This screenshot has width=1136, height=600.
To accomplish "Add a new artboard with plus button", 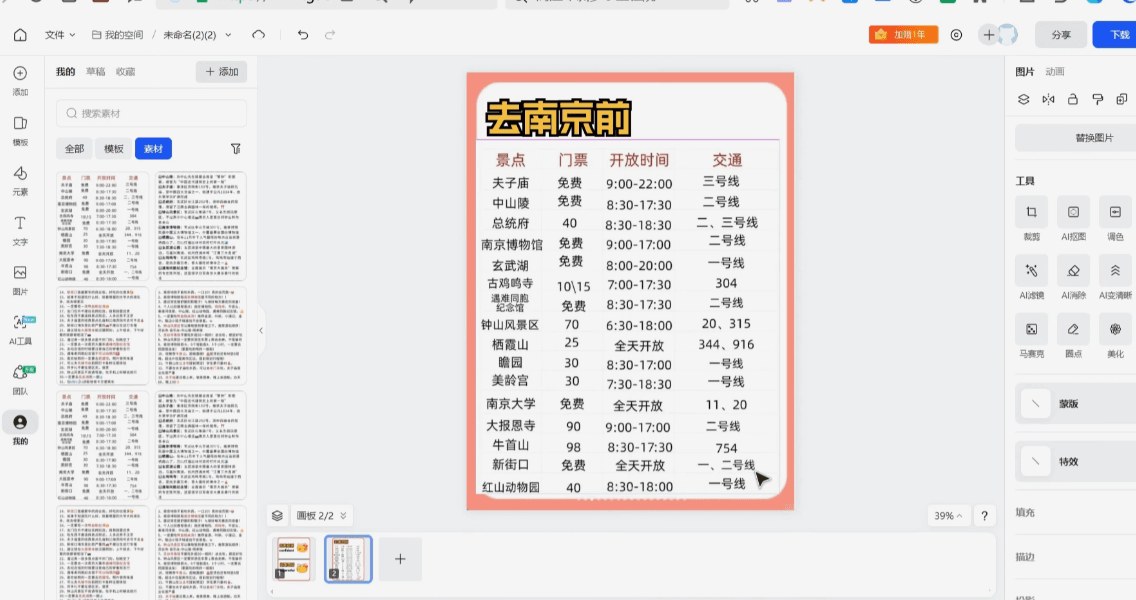I will [400, 559].
